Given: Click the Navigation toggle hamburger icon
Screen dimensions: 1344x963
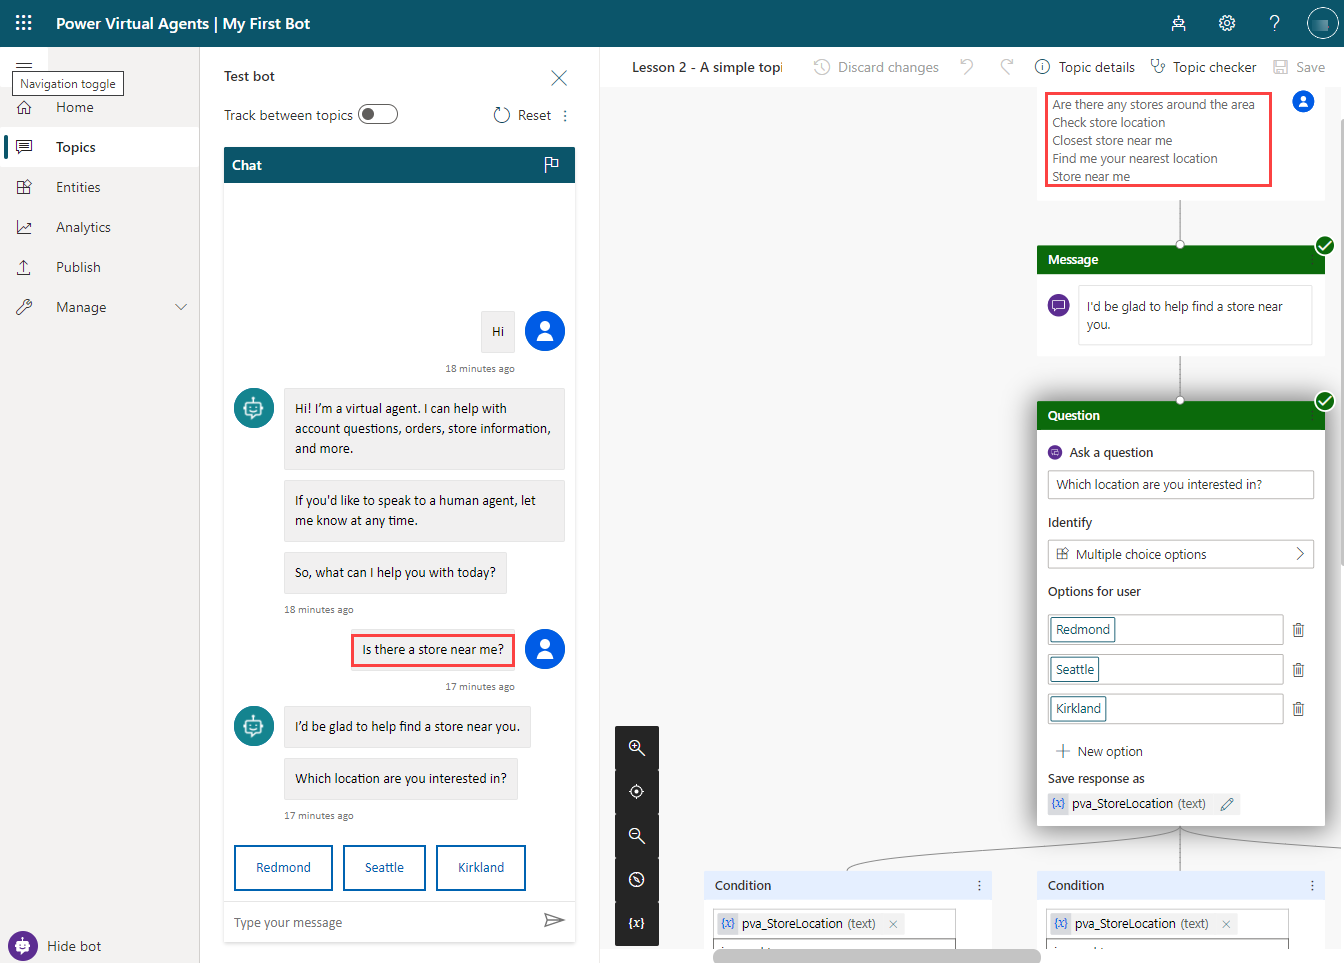Looking at the screenshot, I should pyautogui.click(x=24, y=66).
